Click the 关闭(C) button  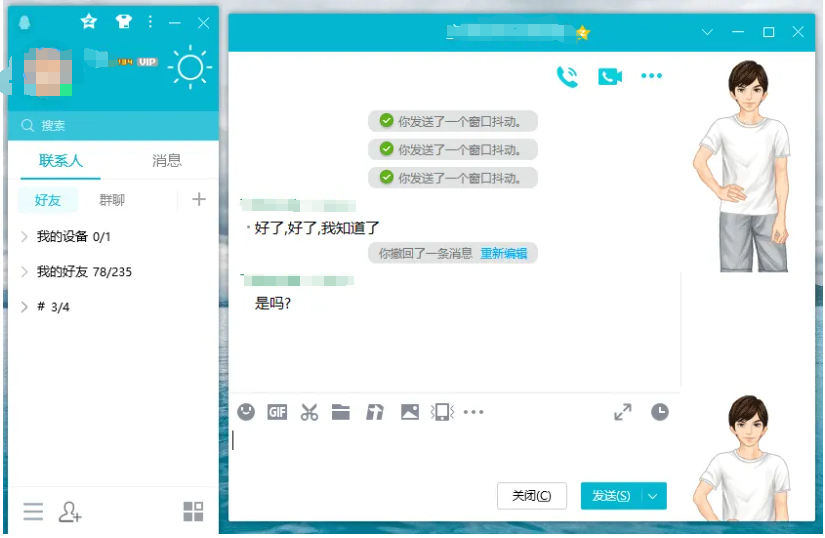[532, 496]
